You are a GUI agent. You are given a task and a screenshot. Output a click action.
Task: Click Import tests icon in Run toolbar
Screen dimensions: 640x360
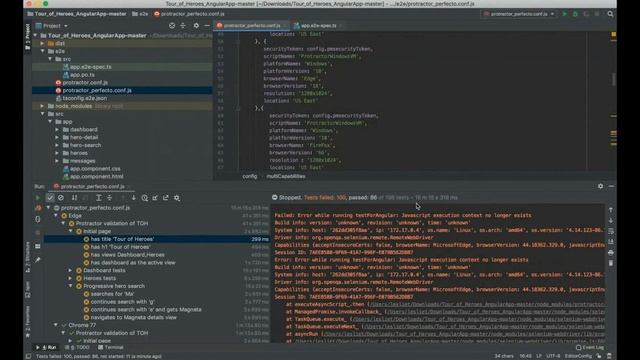(x=155, y=198)
